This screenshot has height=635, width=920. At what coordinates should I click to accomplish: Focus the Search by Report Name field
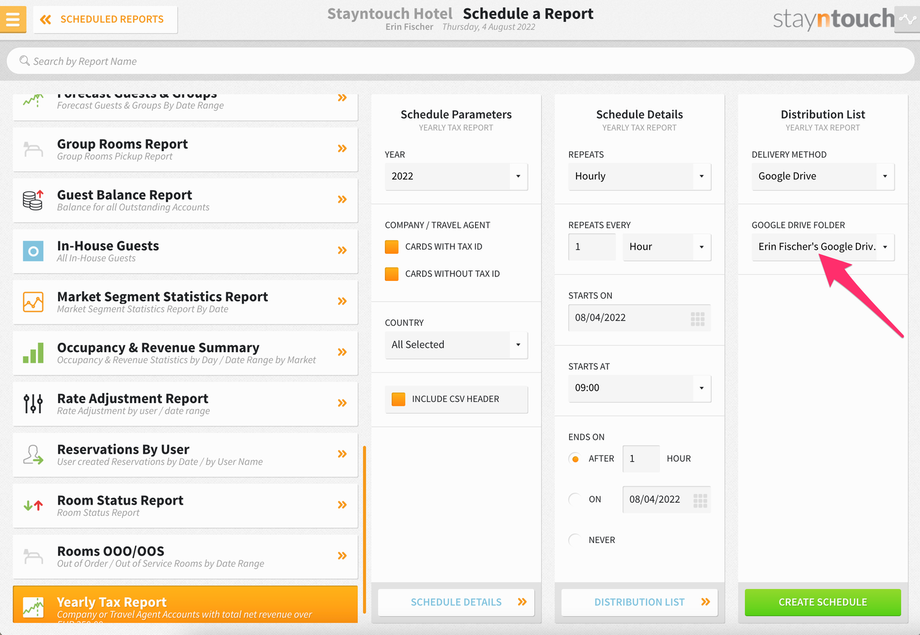(460, 61)
